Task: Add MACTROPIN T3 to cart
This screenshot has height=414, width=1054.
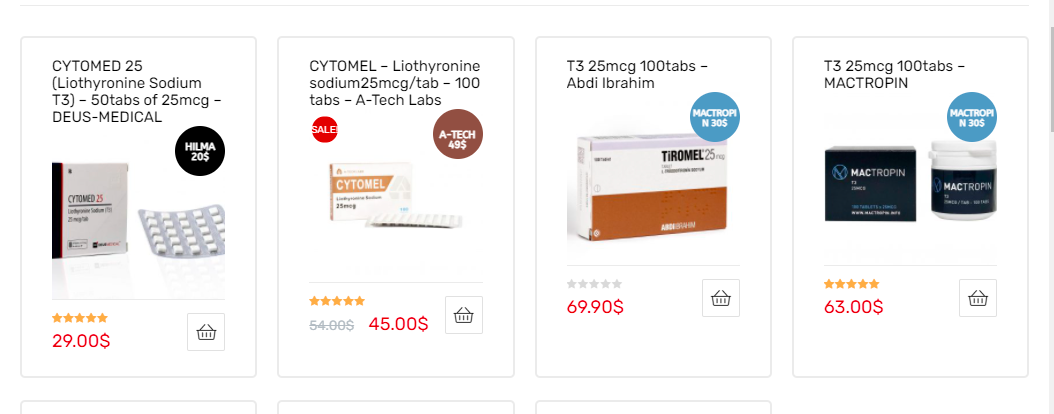Action: pos(978,298)
